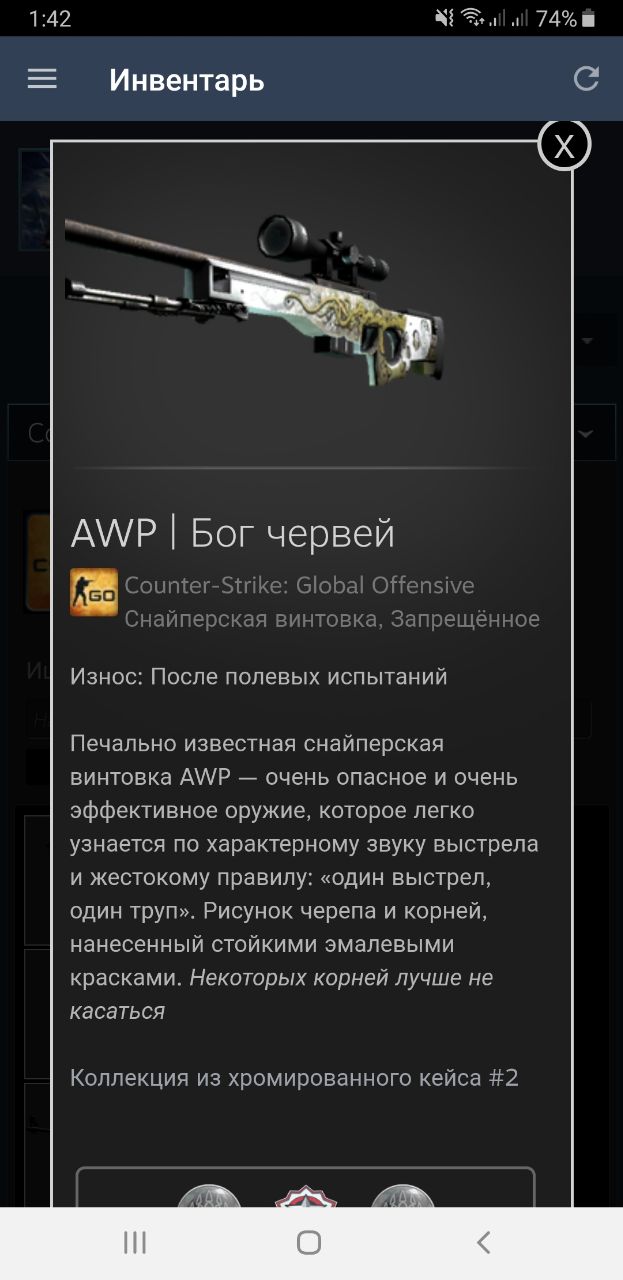Tap the Counter-Strike GO game icon

tap(93, 593)
